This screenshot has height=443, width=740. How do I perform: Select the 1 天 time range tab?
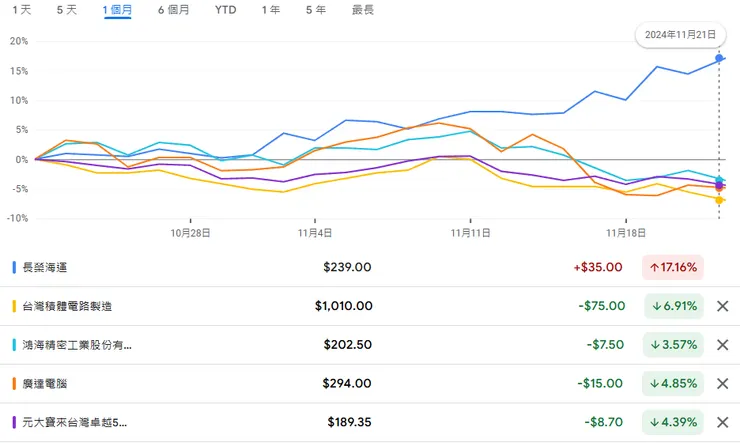click(x=20, y=9)
